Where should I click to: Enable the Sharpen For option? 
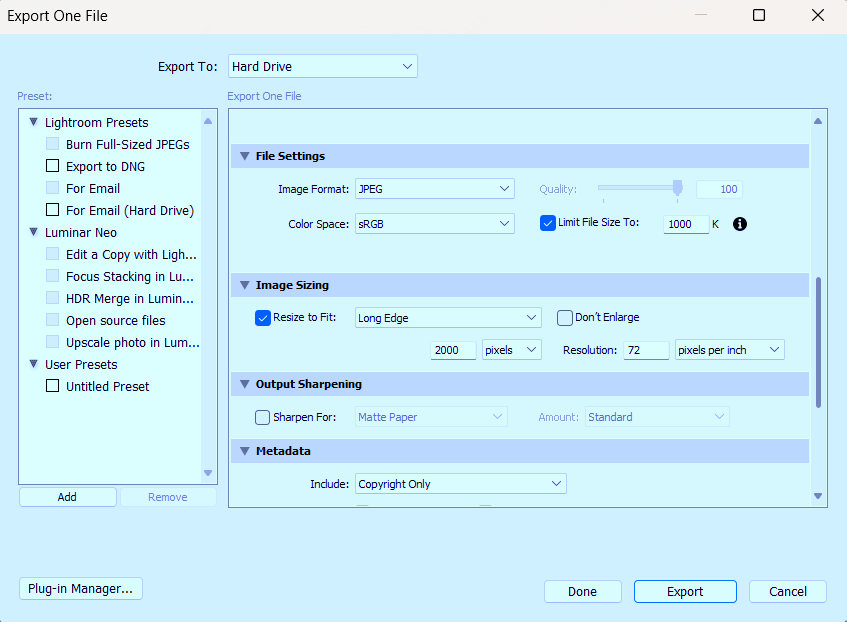click(261, 417)
